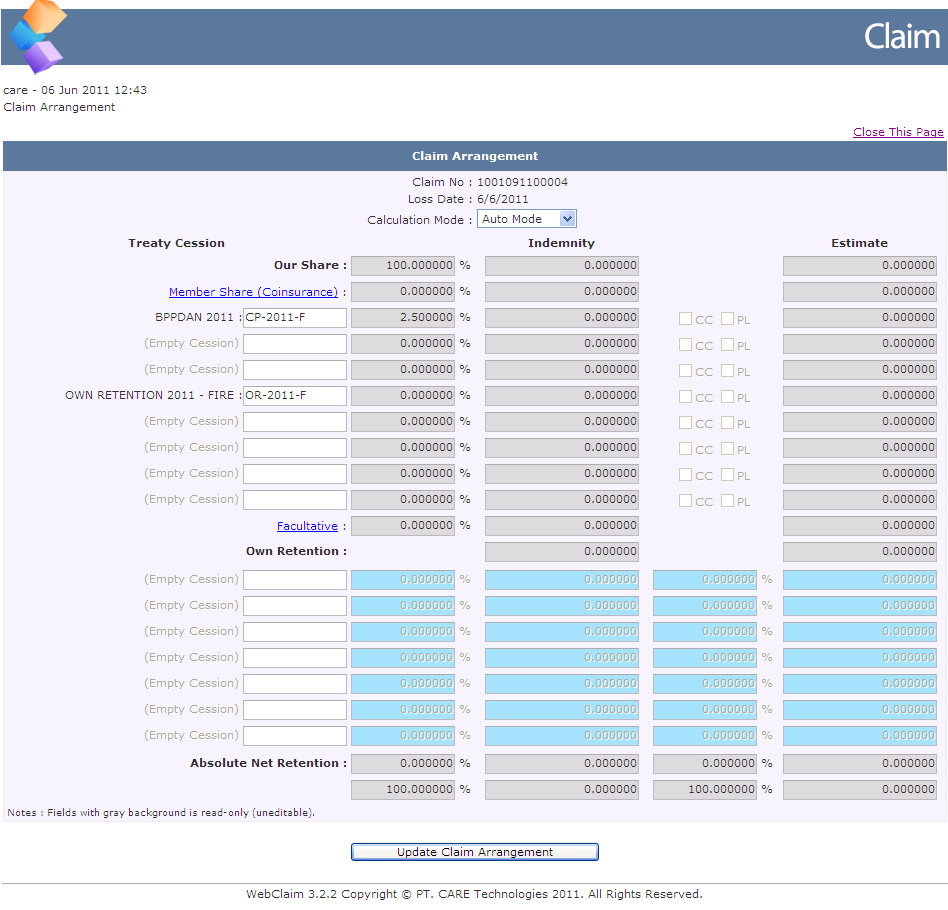Click the Facultative link

(307, 526)
